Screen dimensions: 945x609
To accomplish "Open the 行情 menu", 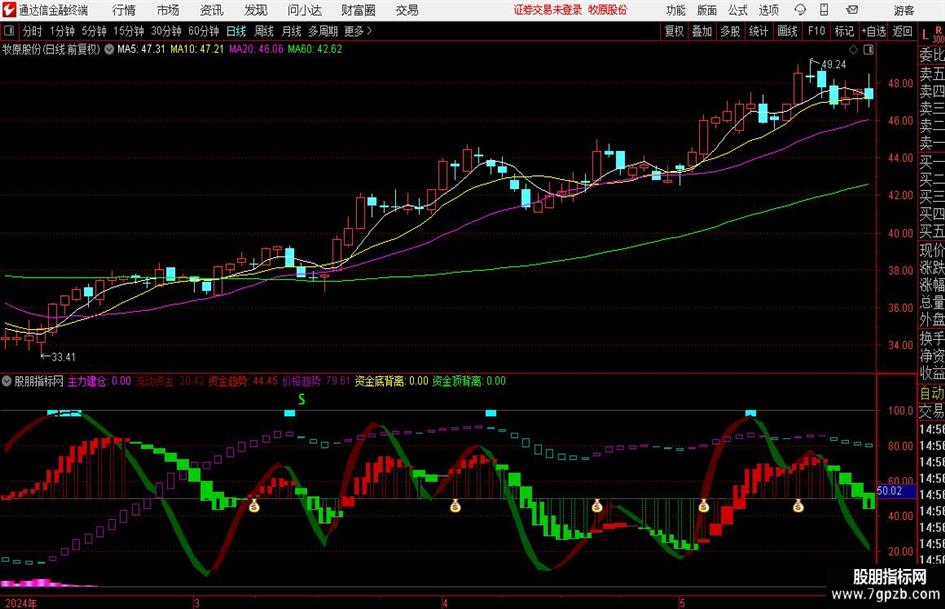I will pyautogui.click(x=124, y=10).
